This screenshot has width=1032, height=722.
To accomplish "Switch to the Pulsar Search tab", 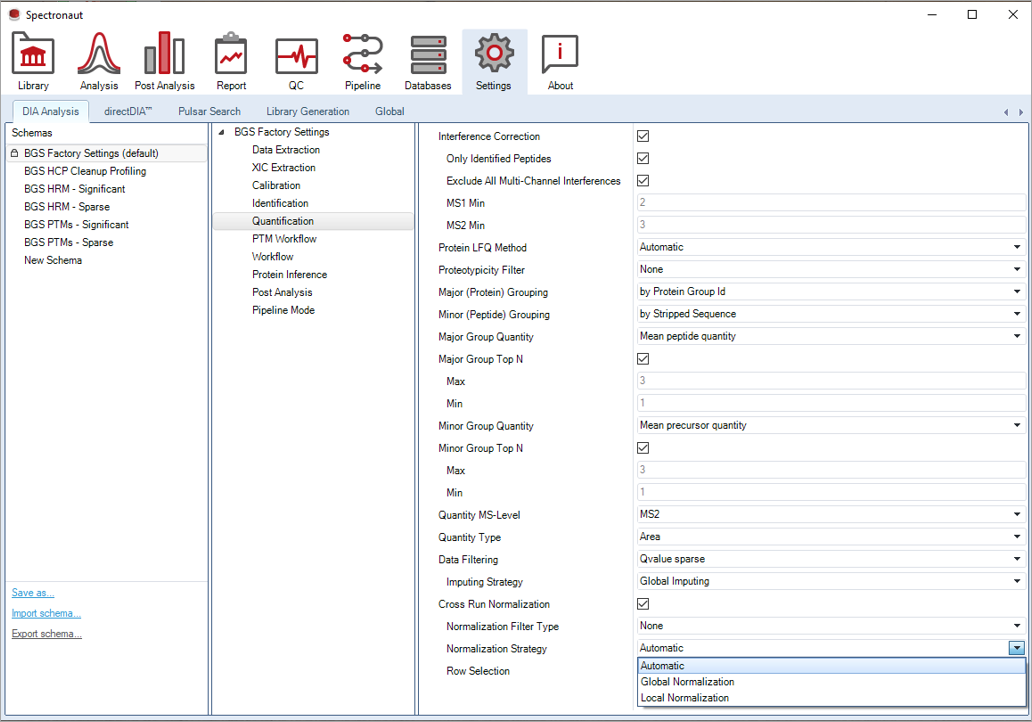I will pos(209,111).
